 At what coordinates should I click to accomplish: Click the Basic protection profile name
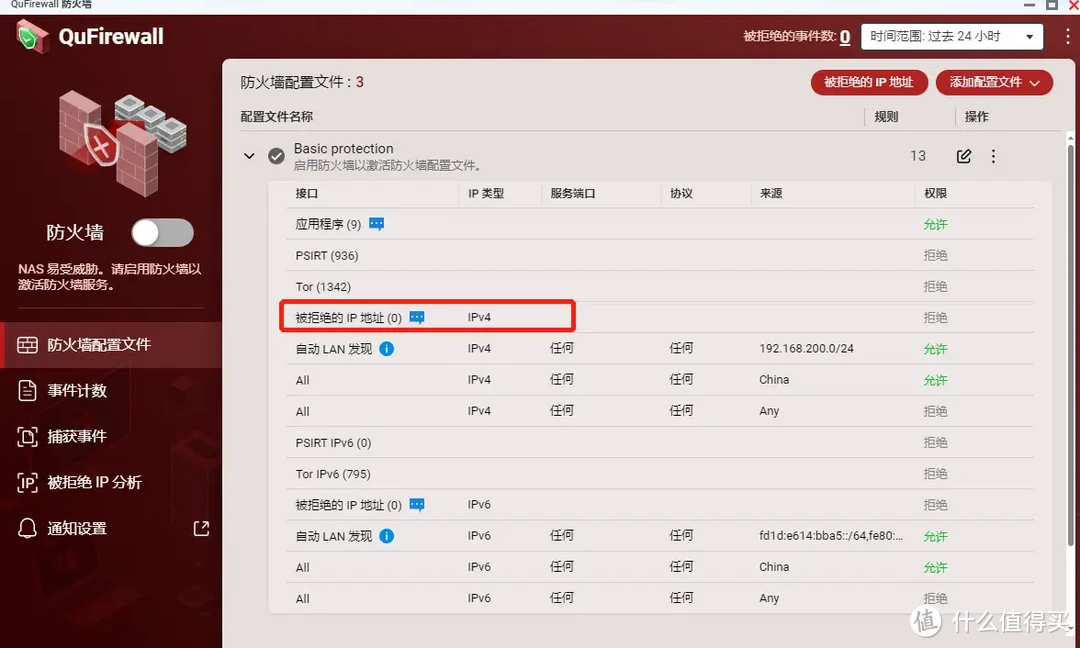(344, 148)
